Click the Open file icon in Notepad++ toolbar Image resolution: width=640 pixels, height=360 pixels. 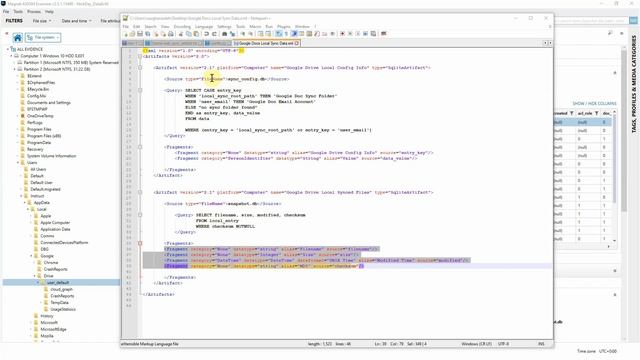132,34
